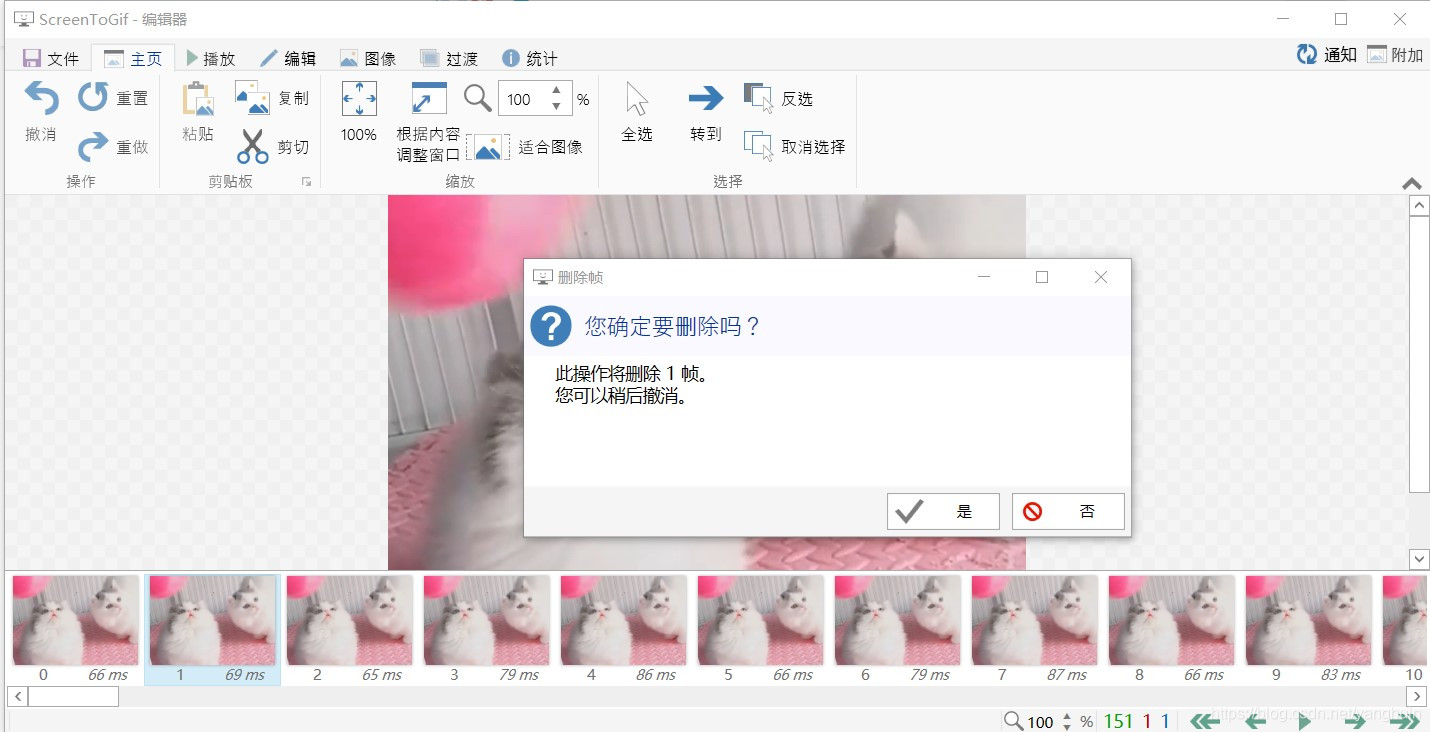Click frame strip scroll-left arrow

coord(16,696)
